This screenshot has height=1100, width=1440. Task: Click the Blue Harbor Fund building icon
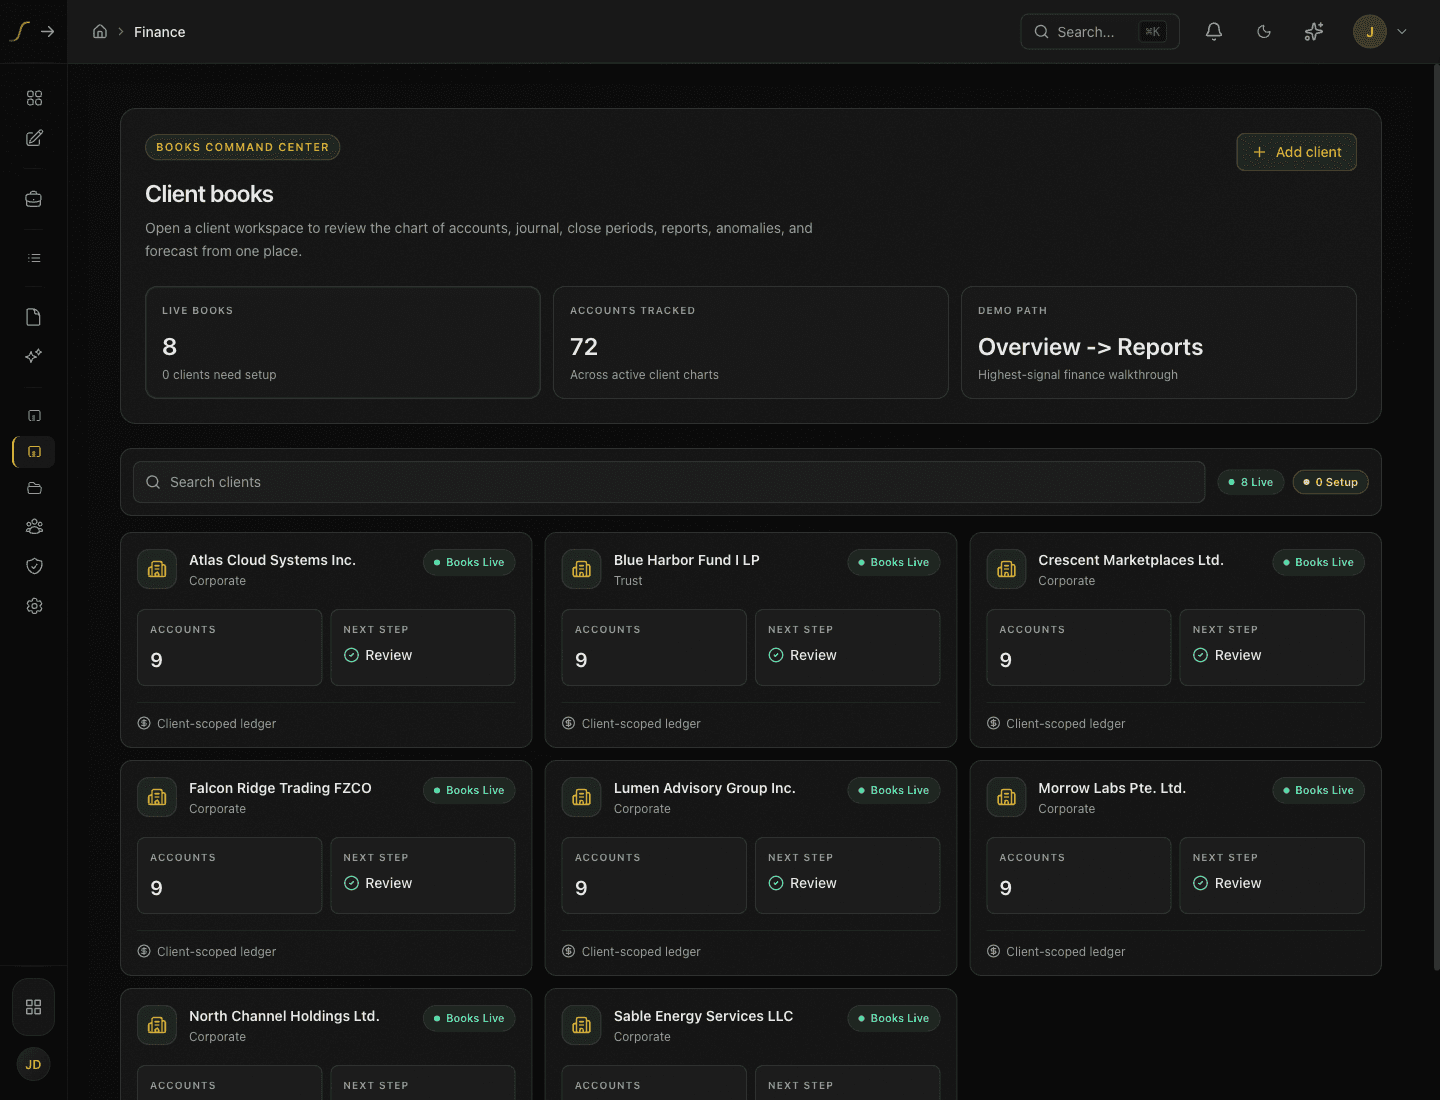coord(582,569)
